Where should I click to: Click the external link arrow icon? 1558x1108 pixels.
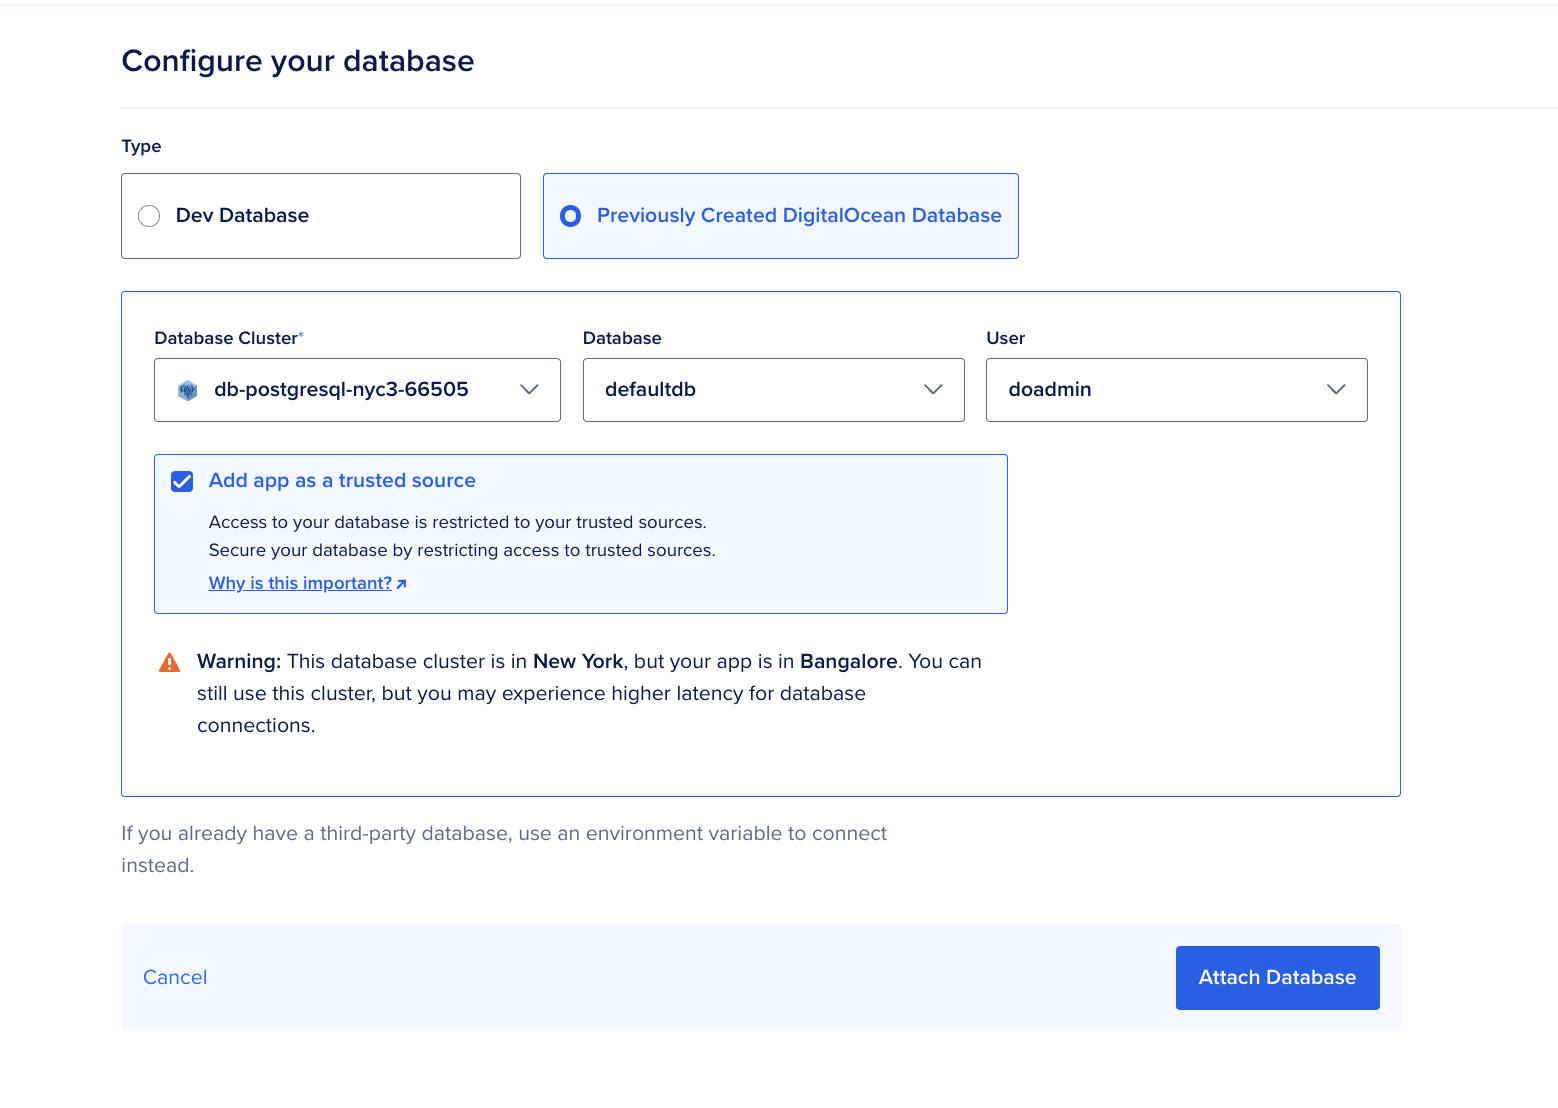[x=401, y=584]
